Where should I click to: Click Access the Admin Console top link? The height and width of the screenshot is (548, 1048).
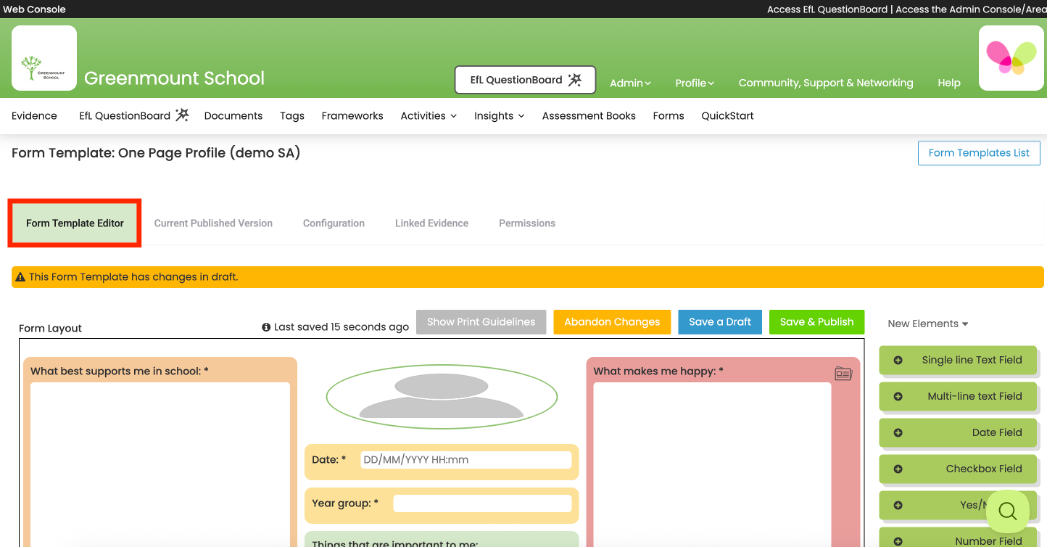[970, 9]
